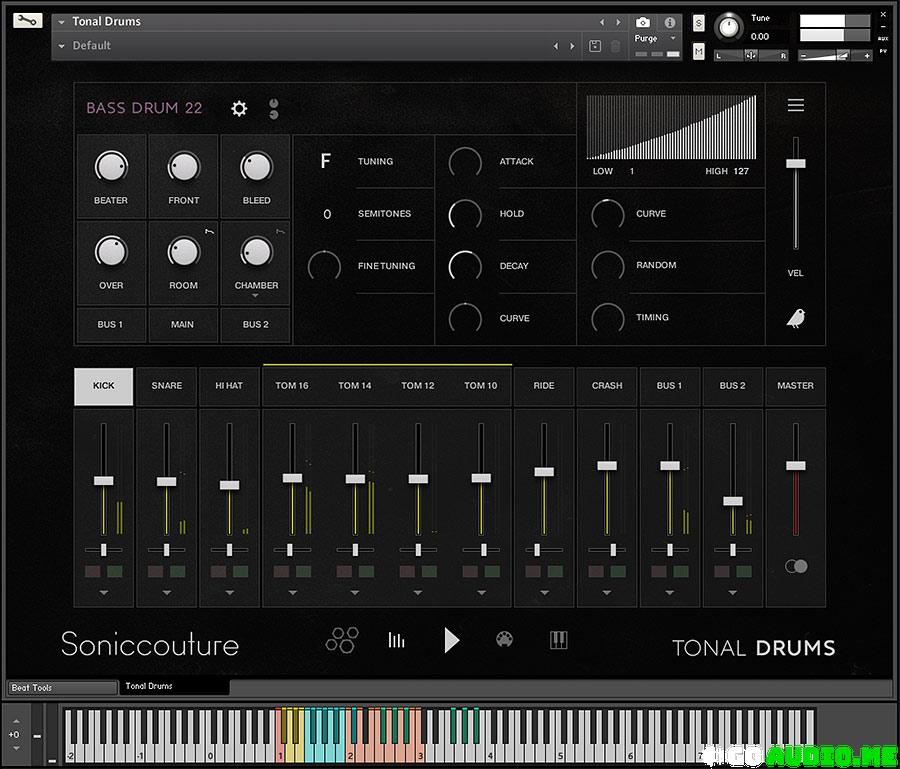
Task: Click the camera snapshot icon
Action: click(x=643, y=22)
